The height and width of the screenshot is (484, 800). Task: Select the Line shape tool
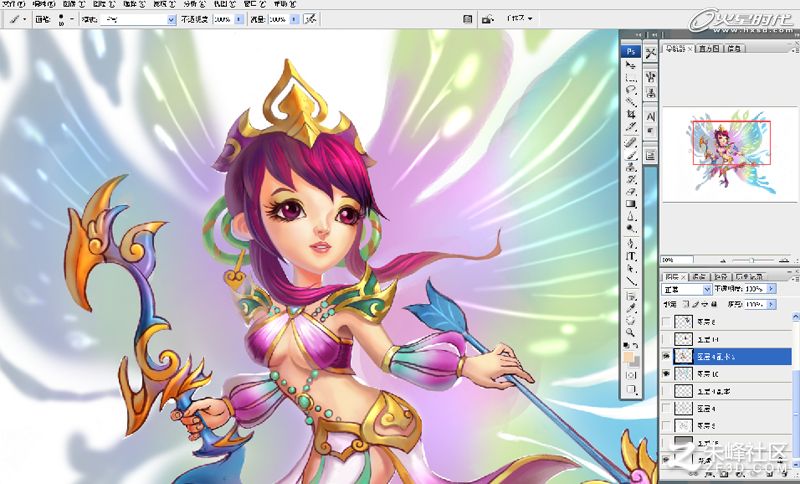point(631,281)
